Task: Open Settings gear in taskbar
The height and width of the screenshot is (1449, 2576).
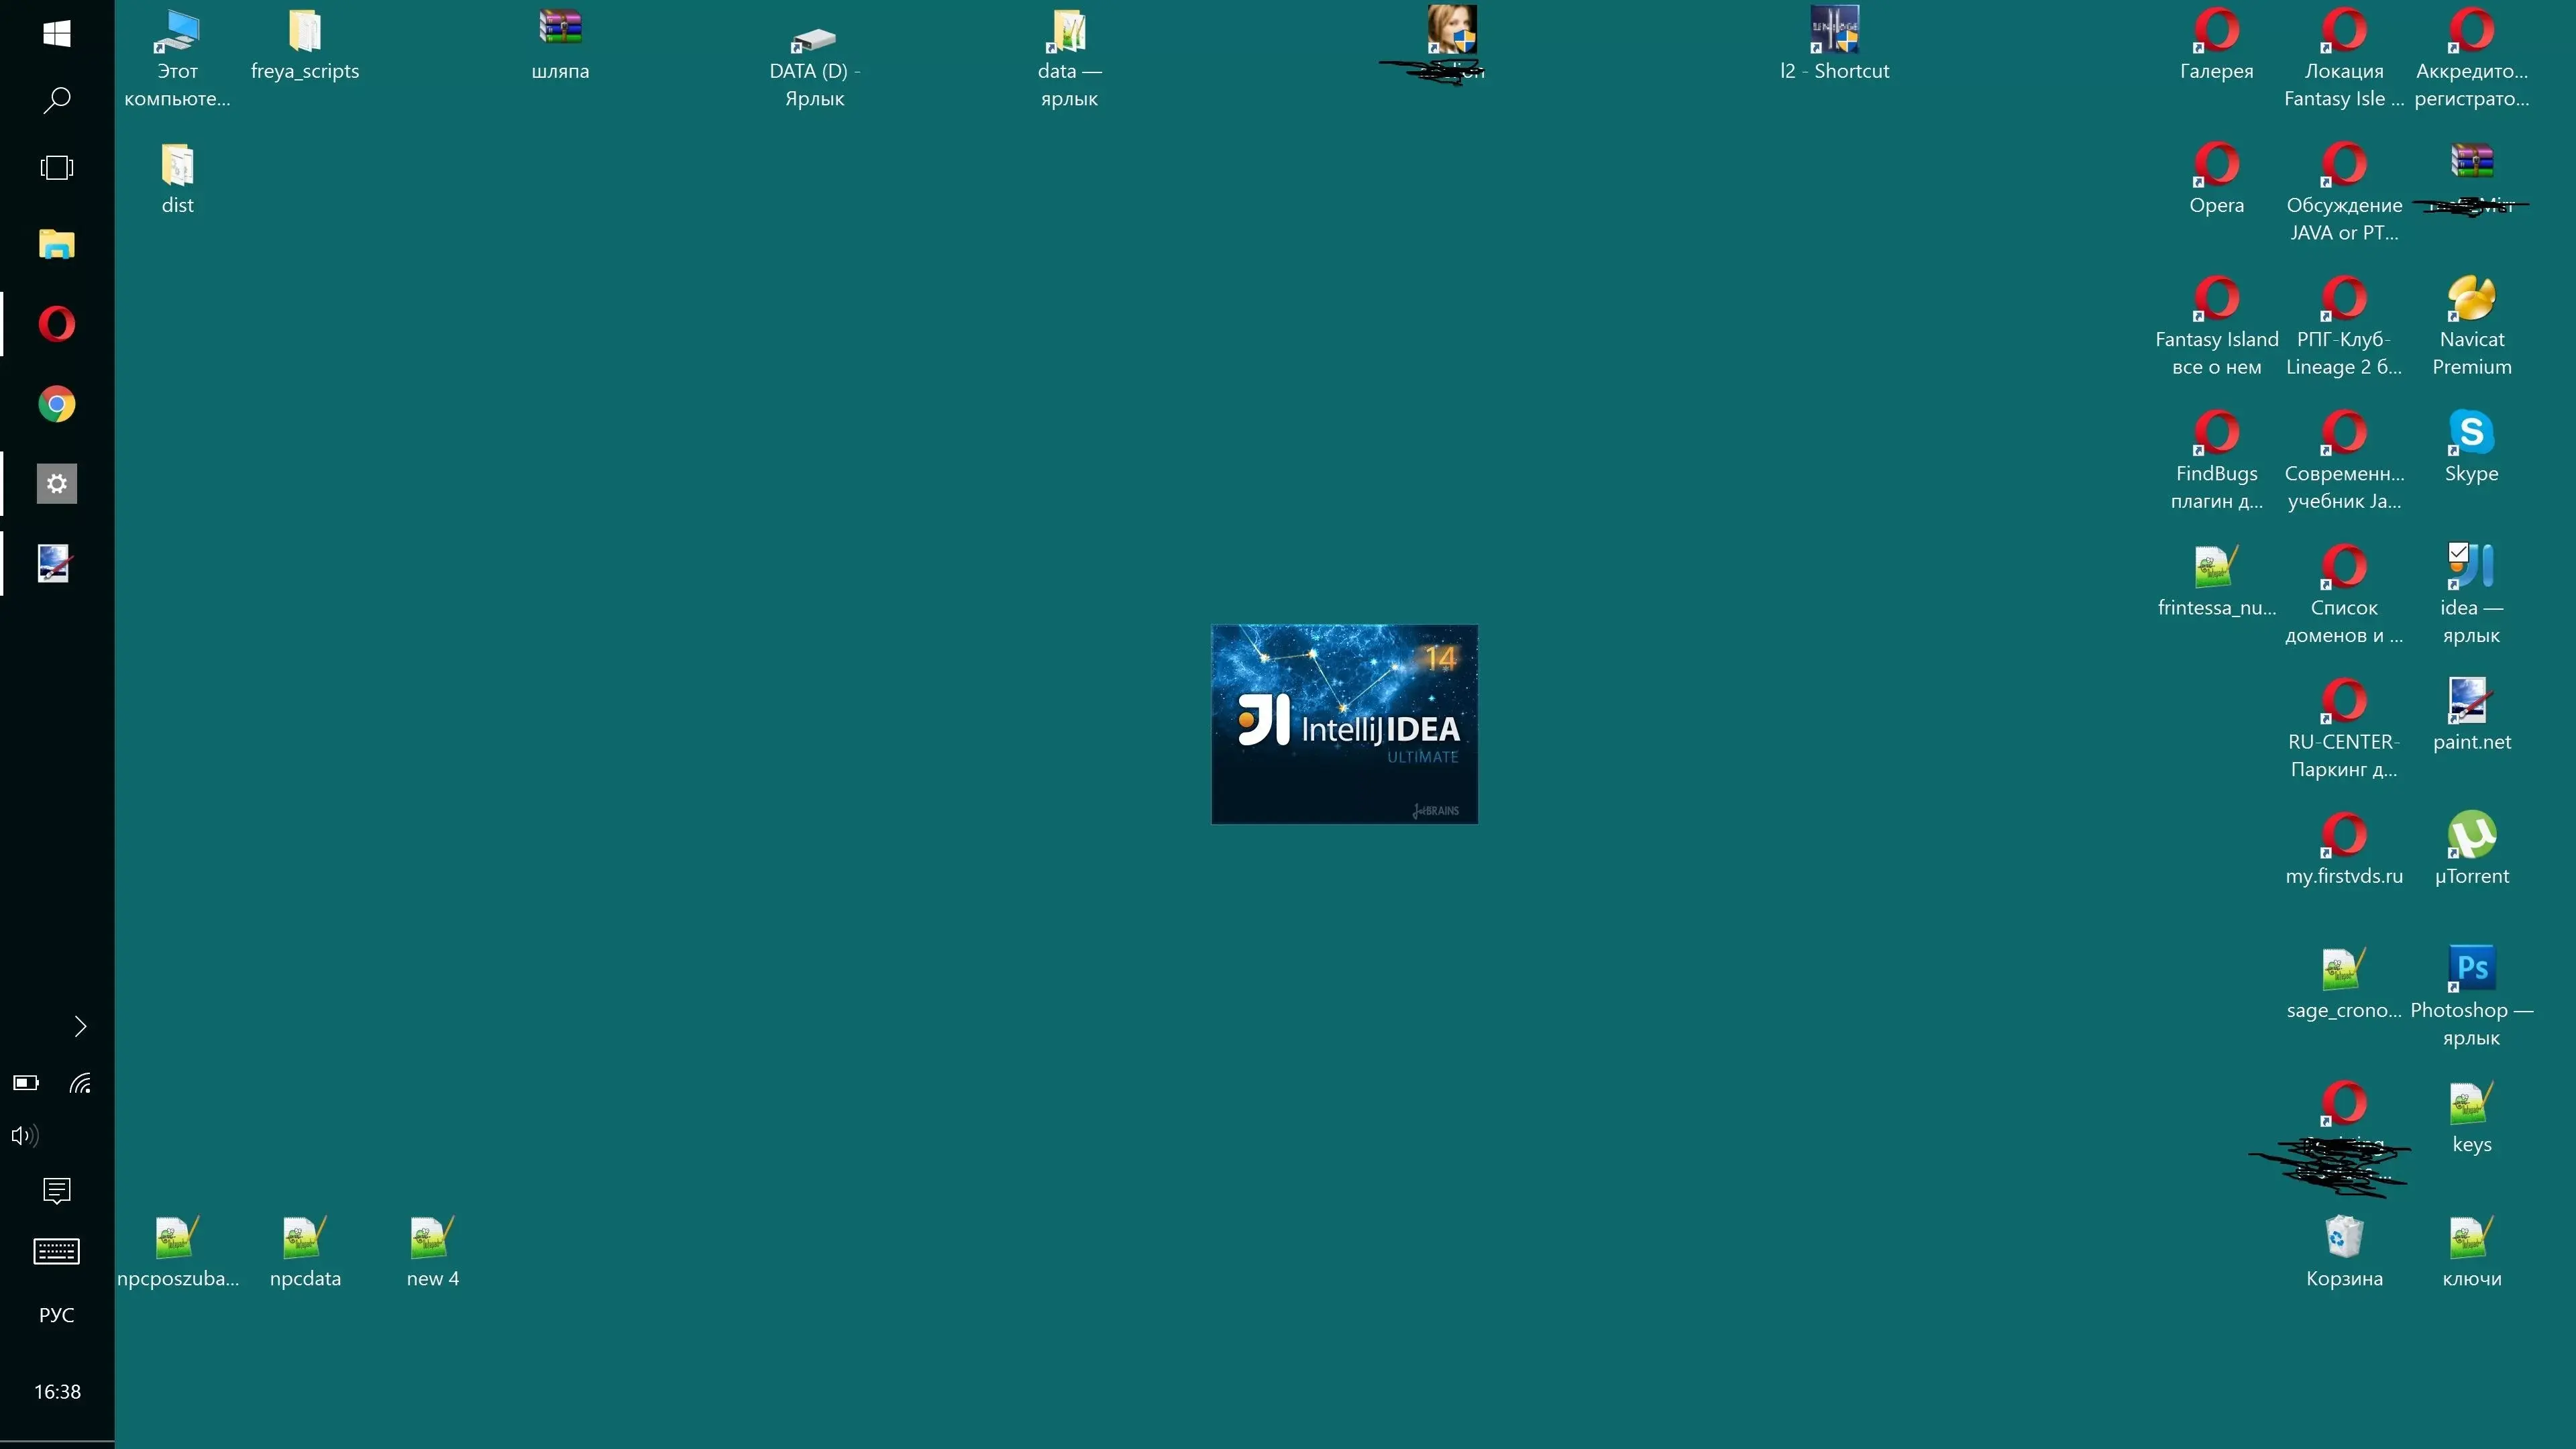Action: 57,484
